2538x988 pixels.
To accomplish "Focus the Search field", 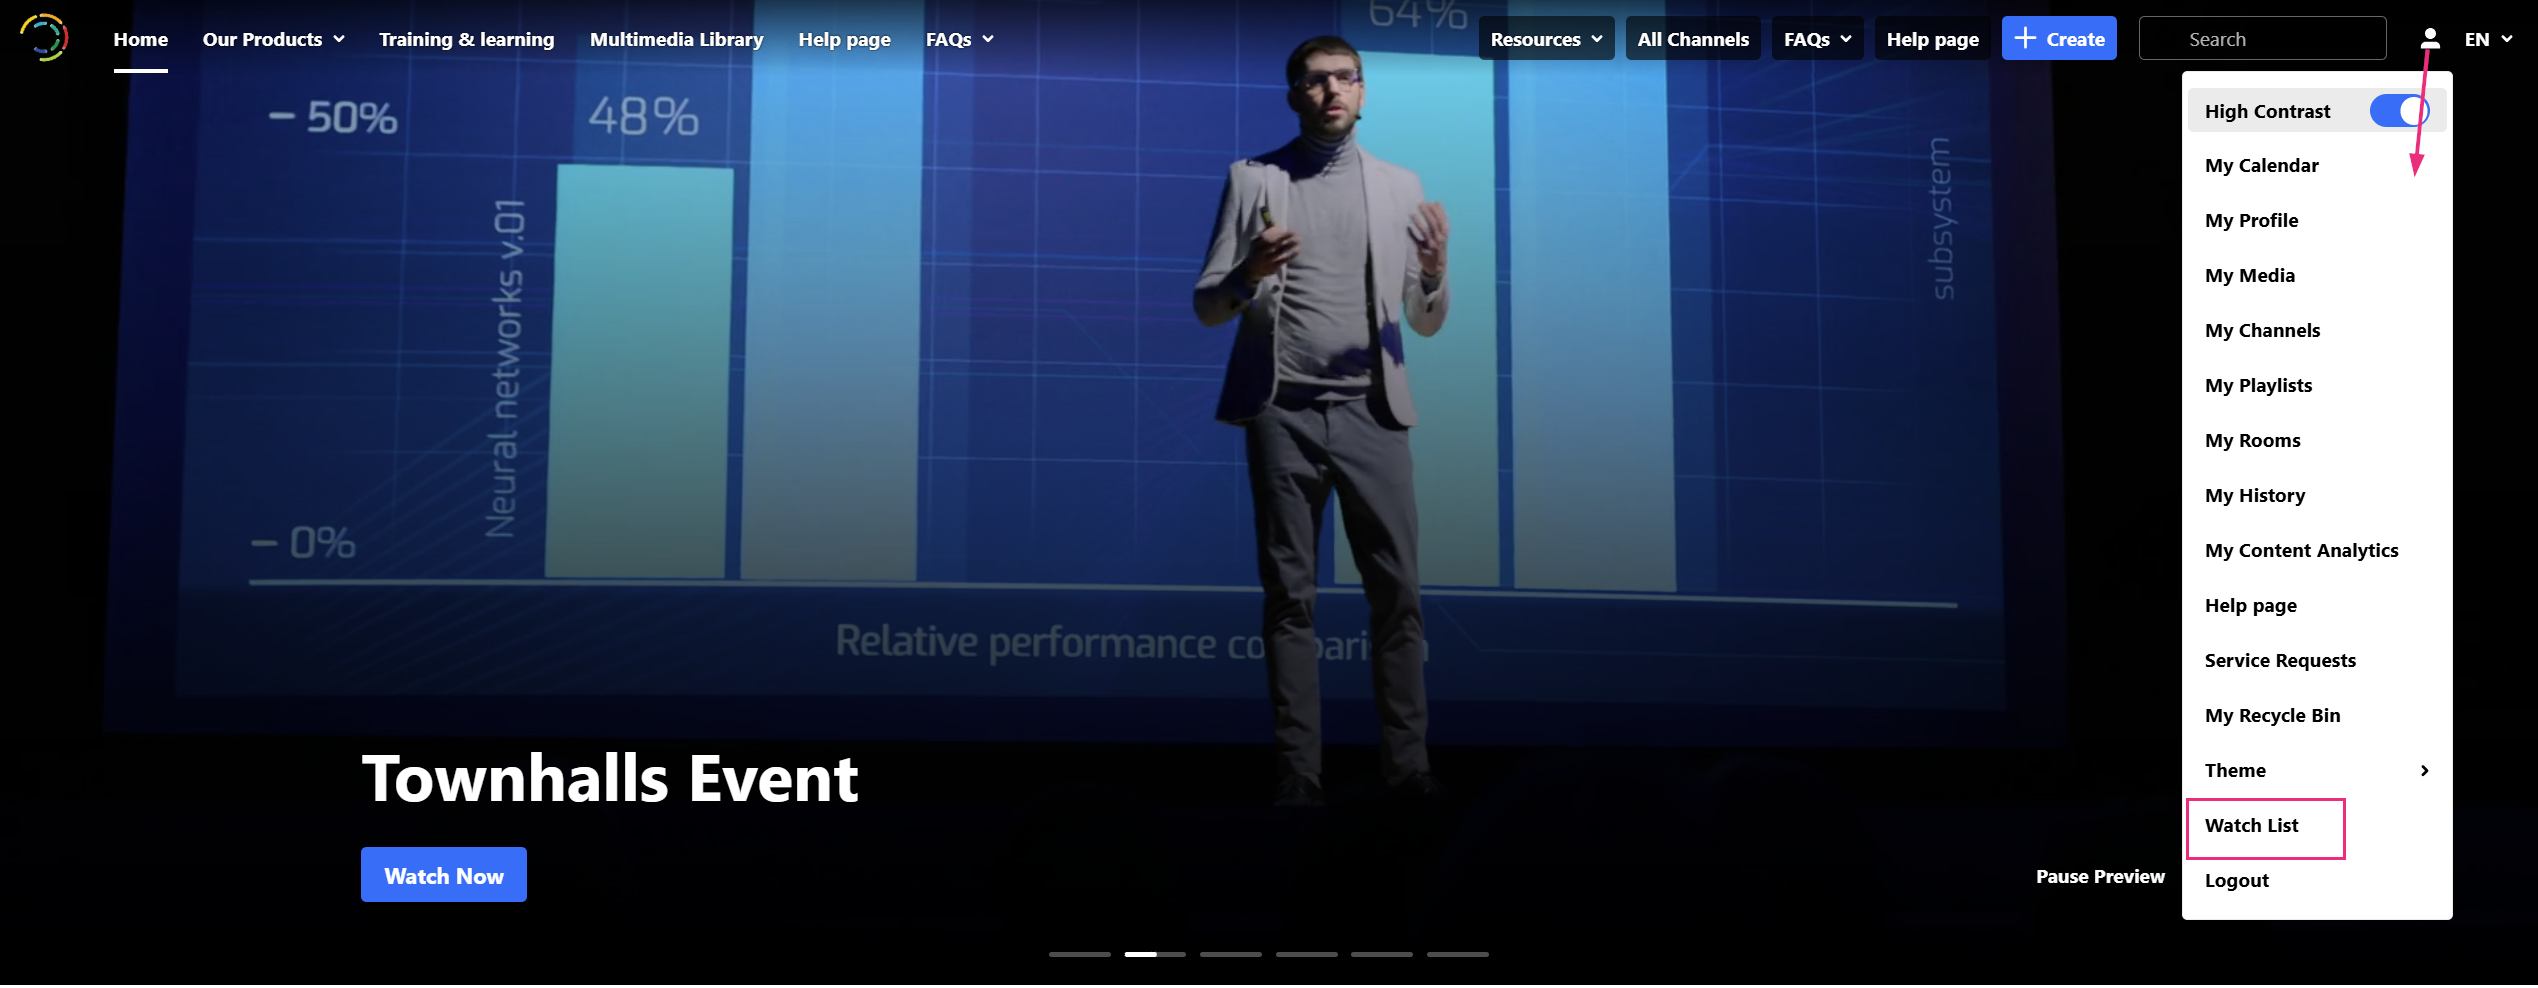I will tap(2262, 39).
